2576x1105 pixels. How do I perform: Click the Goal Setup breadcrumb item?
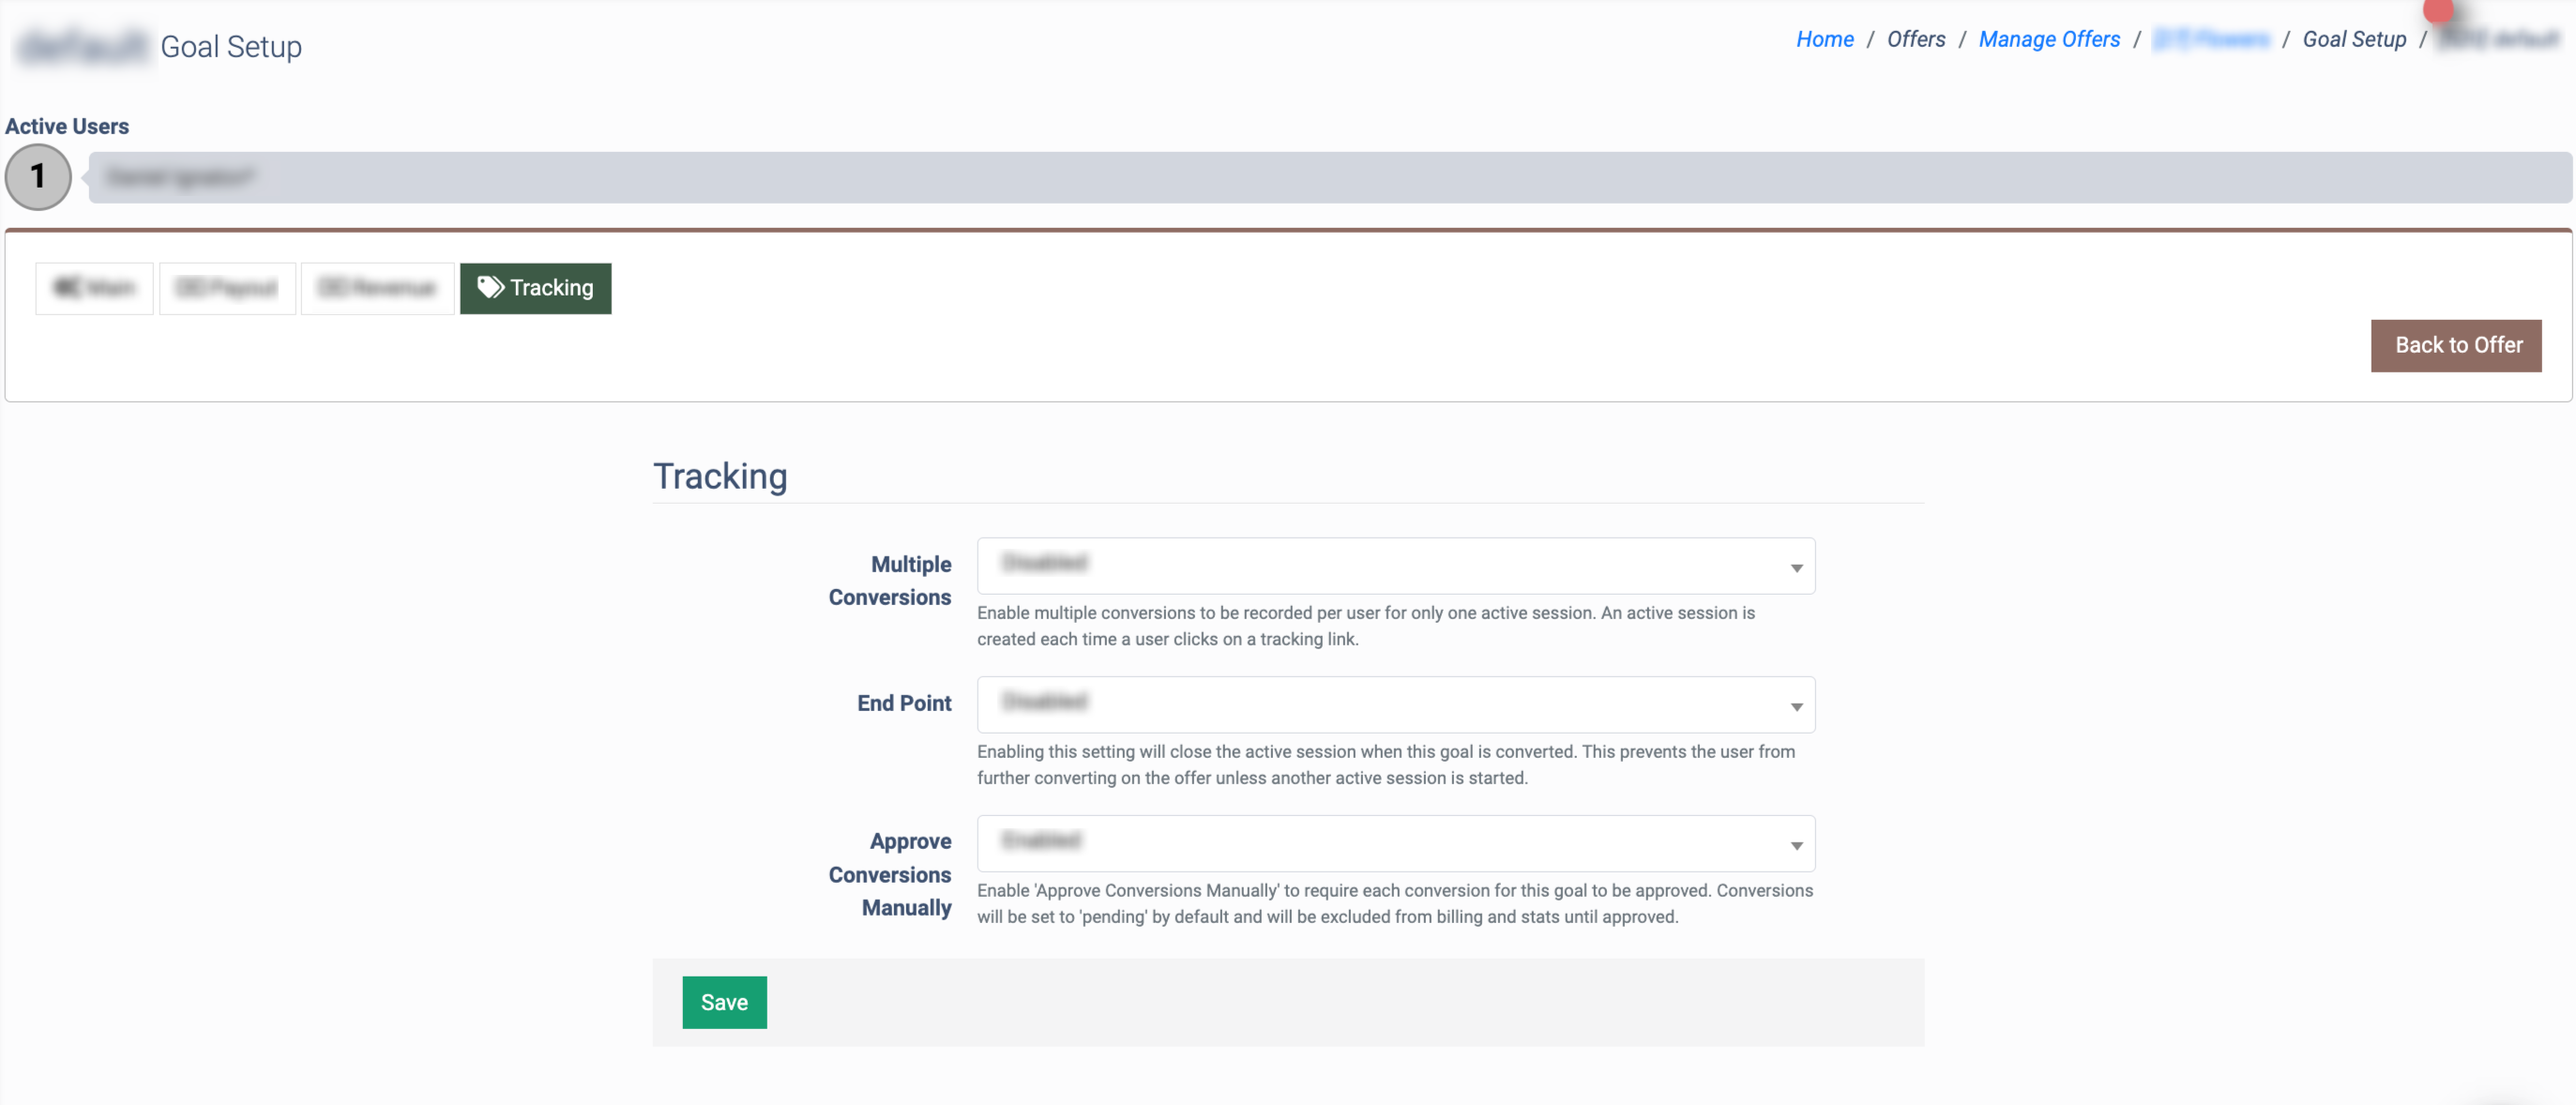[2354, 39]
